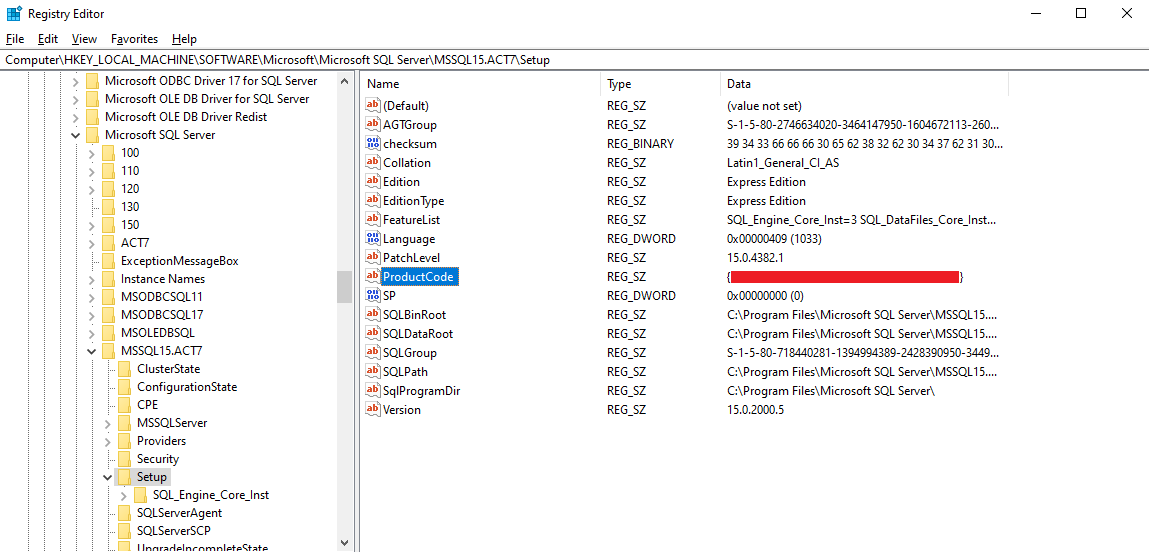The image size is (1149, 552).
Task: Click the ProductCode value icon
Action: click(373, 276)
